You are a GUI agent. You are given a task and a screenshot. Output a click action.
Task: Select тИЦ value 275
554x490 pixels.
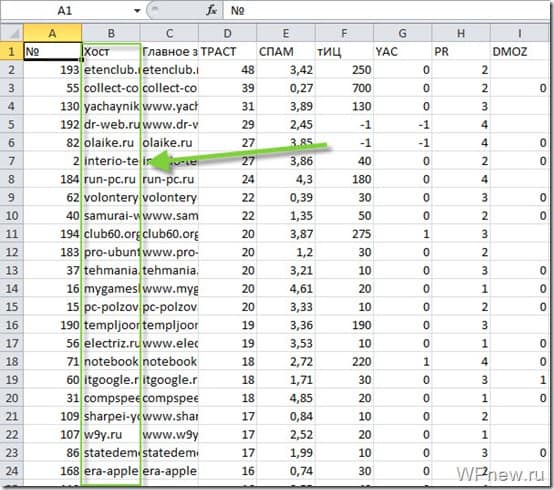coord(344,234)
